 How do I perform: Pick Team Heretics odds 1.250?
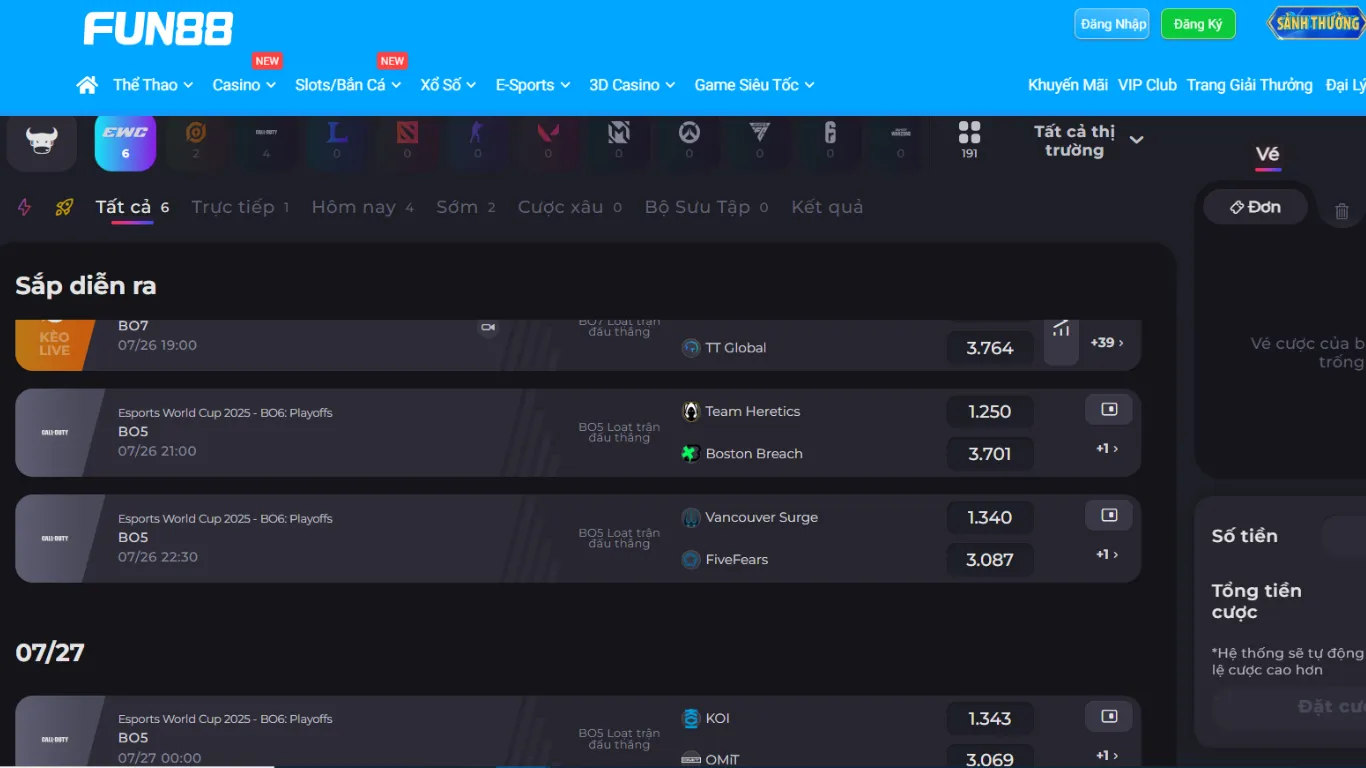[x=989, y=412]
